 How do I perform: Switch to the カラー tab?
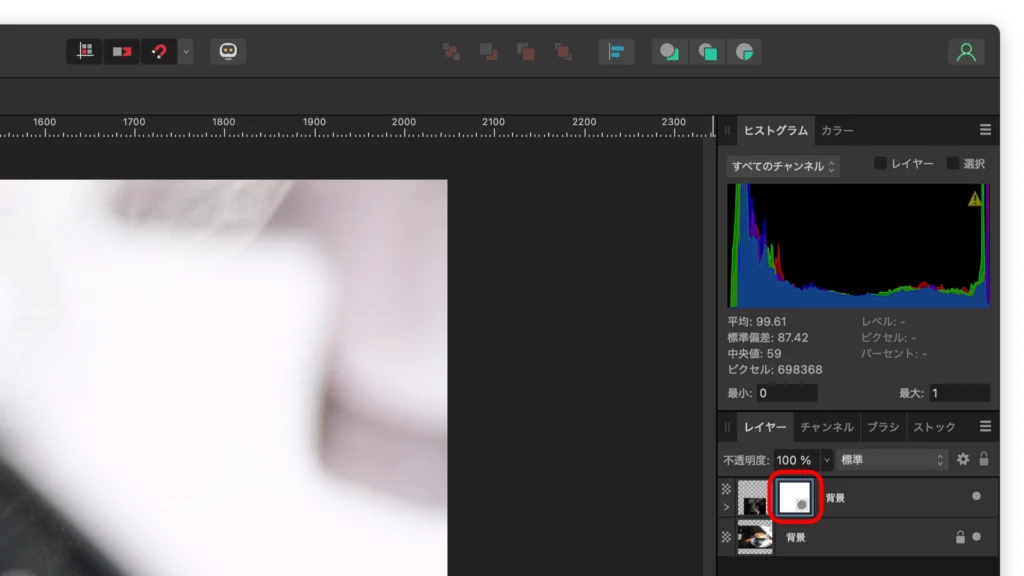point(837,131)
